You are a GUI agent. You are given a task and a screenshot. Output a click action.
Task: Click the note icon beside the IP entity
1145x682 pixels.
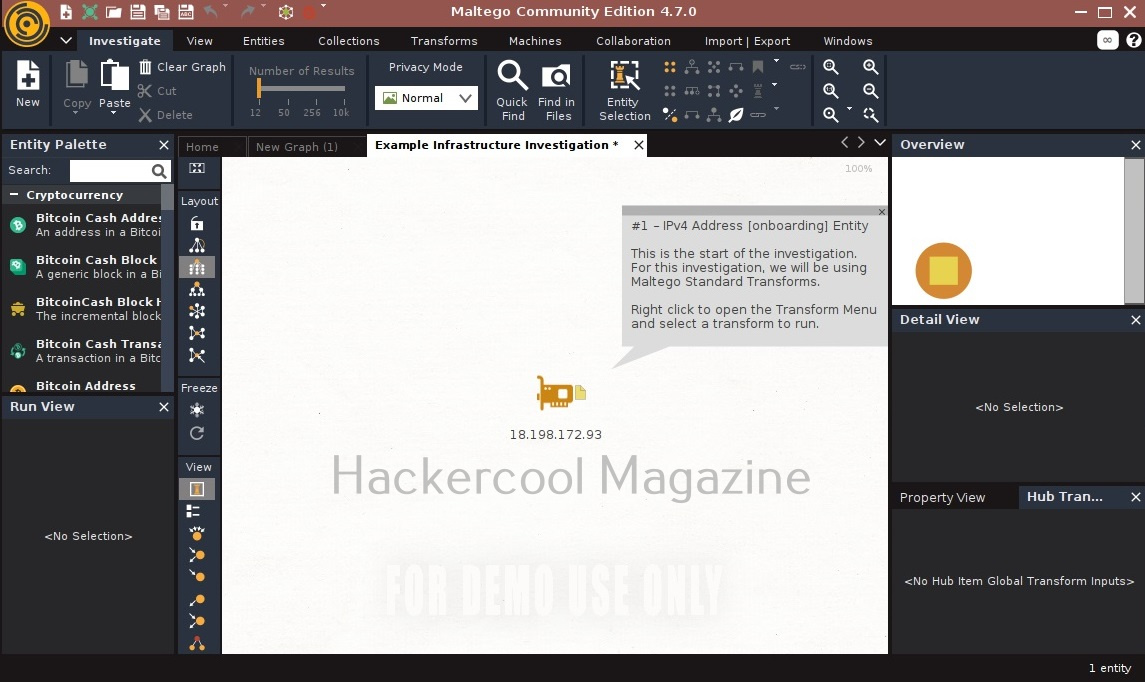[581, 393]
